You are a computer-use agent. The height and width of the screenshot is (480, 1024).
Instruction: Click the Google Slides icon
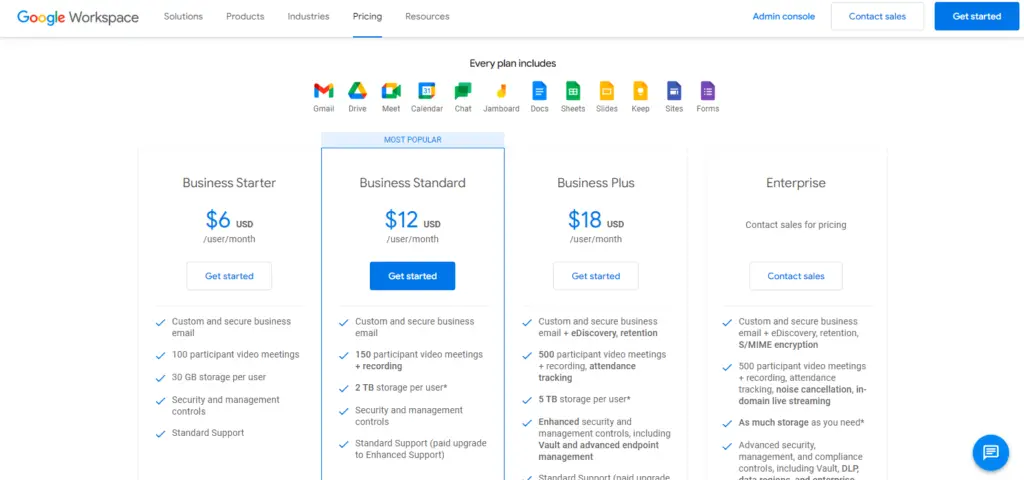point(607,91)
